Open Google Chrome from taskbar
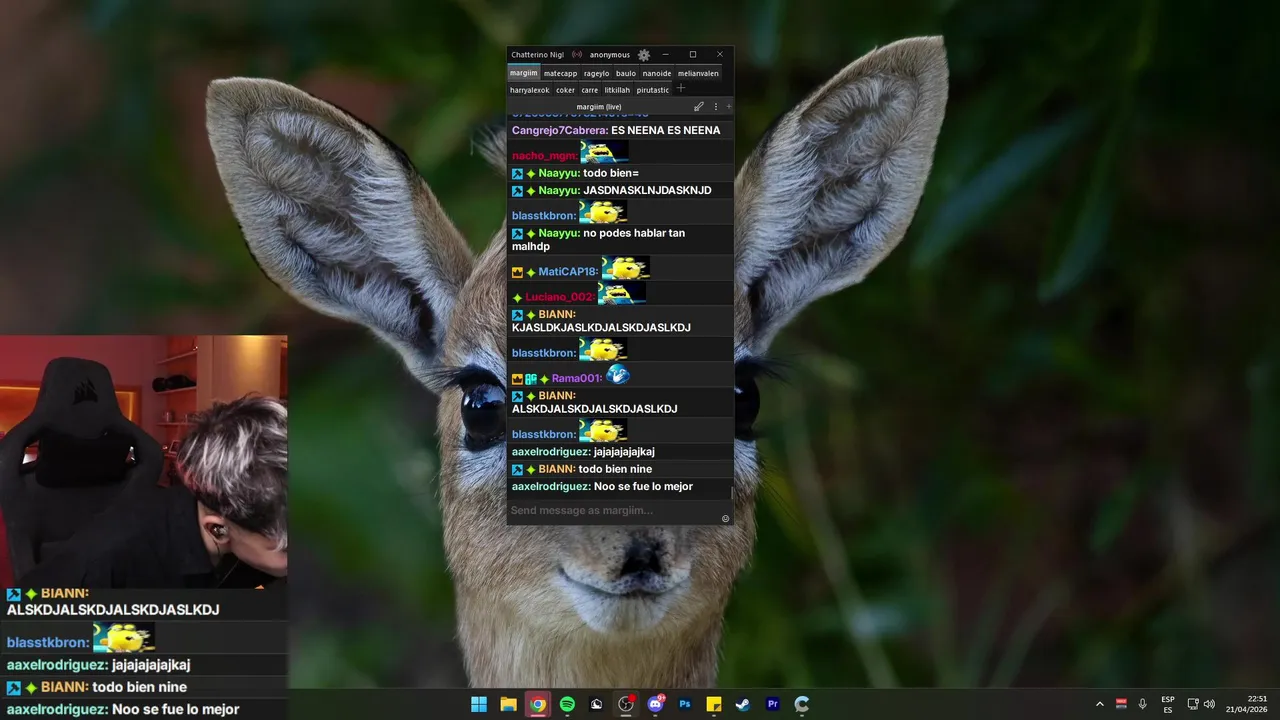The width and height of the screenshot is (1280, 720). point(538,704)
